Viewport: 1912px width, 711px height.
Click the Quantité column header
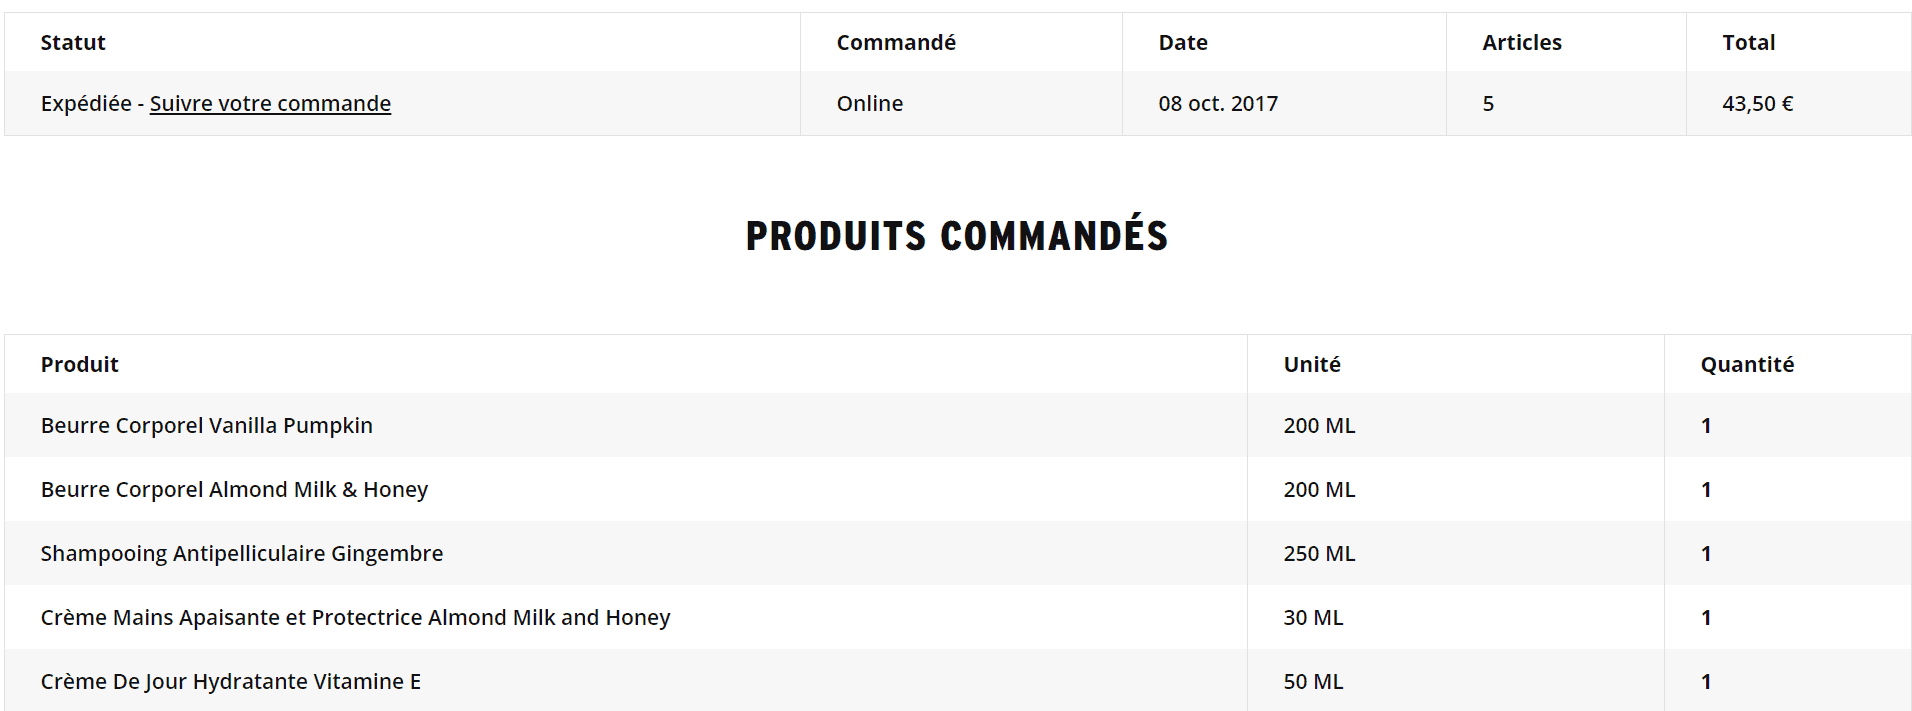point(1747,364)
